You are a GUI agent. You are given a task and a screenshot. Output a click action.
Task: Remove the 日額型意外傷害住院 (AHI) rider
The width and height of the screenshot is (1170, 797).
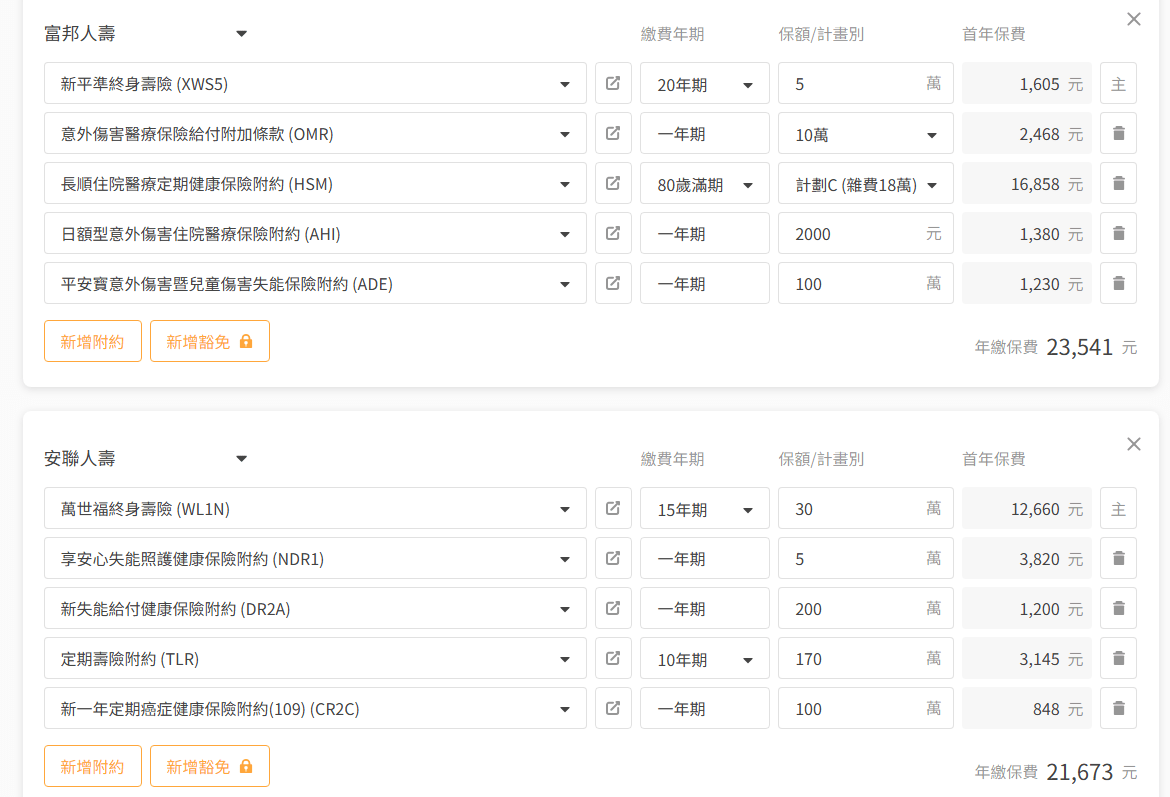point(1118,233)
